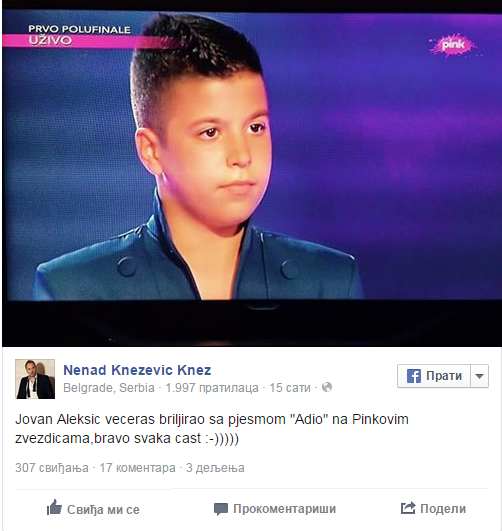This screenshot has height=531, width=502.
Task: Like the post with Свиђа ми се
Action: pyautogui.click(x=93, y=508)
